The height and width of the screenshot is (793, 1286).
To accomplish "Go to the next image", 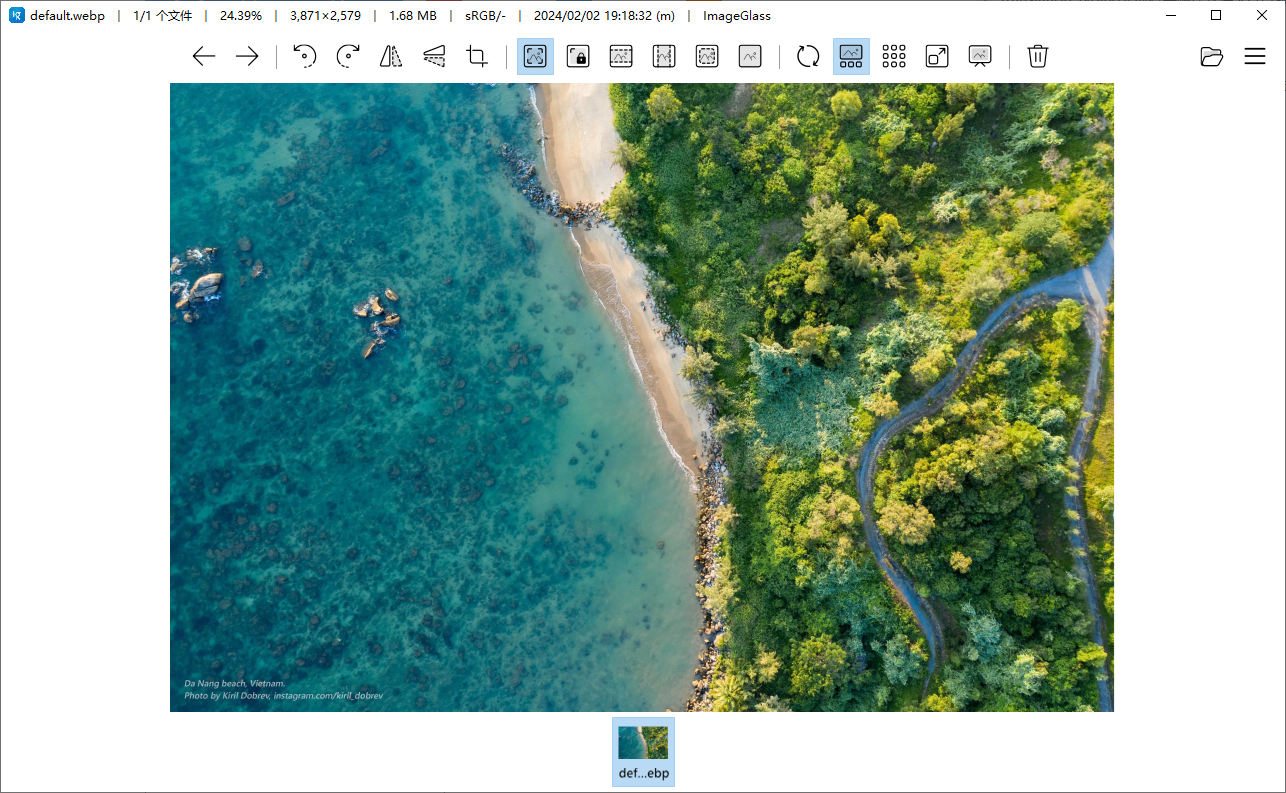I will (x=247, y=57).
